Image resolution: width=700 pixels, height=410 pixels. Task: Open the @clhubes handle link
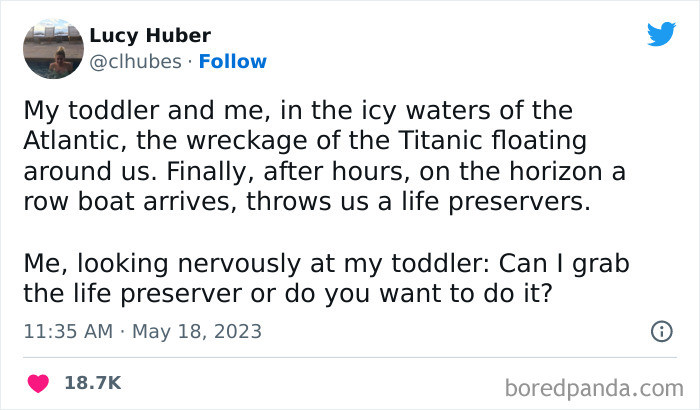(136, 61)
